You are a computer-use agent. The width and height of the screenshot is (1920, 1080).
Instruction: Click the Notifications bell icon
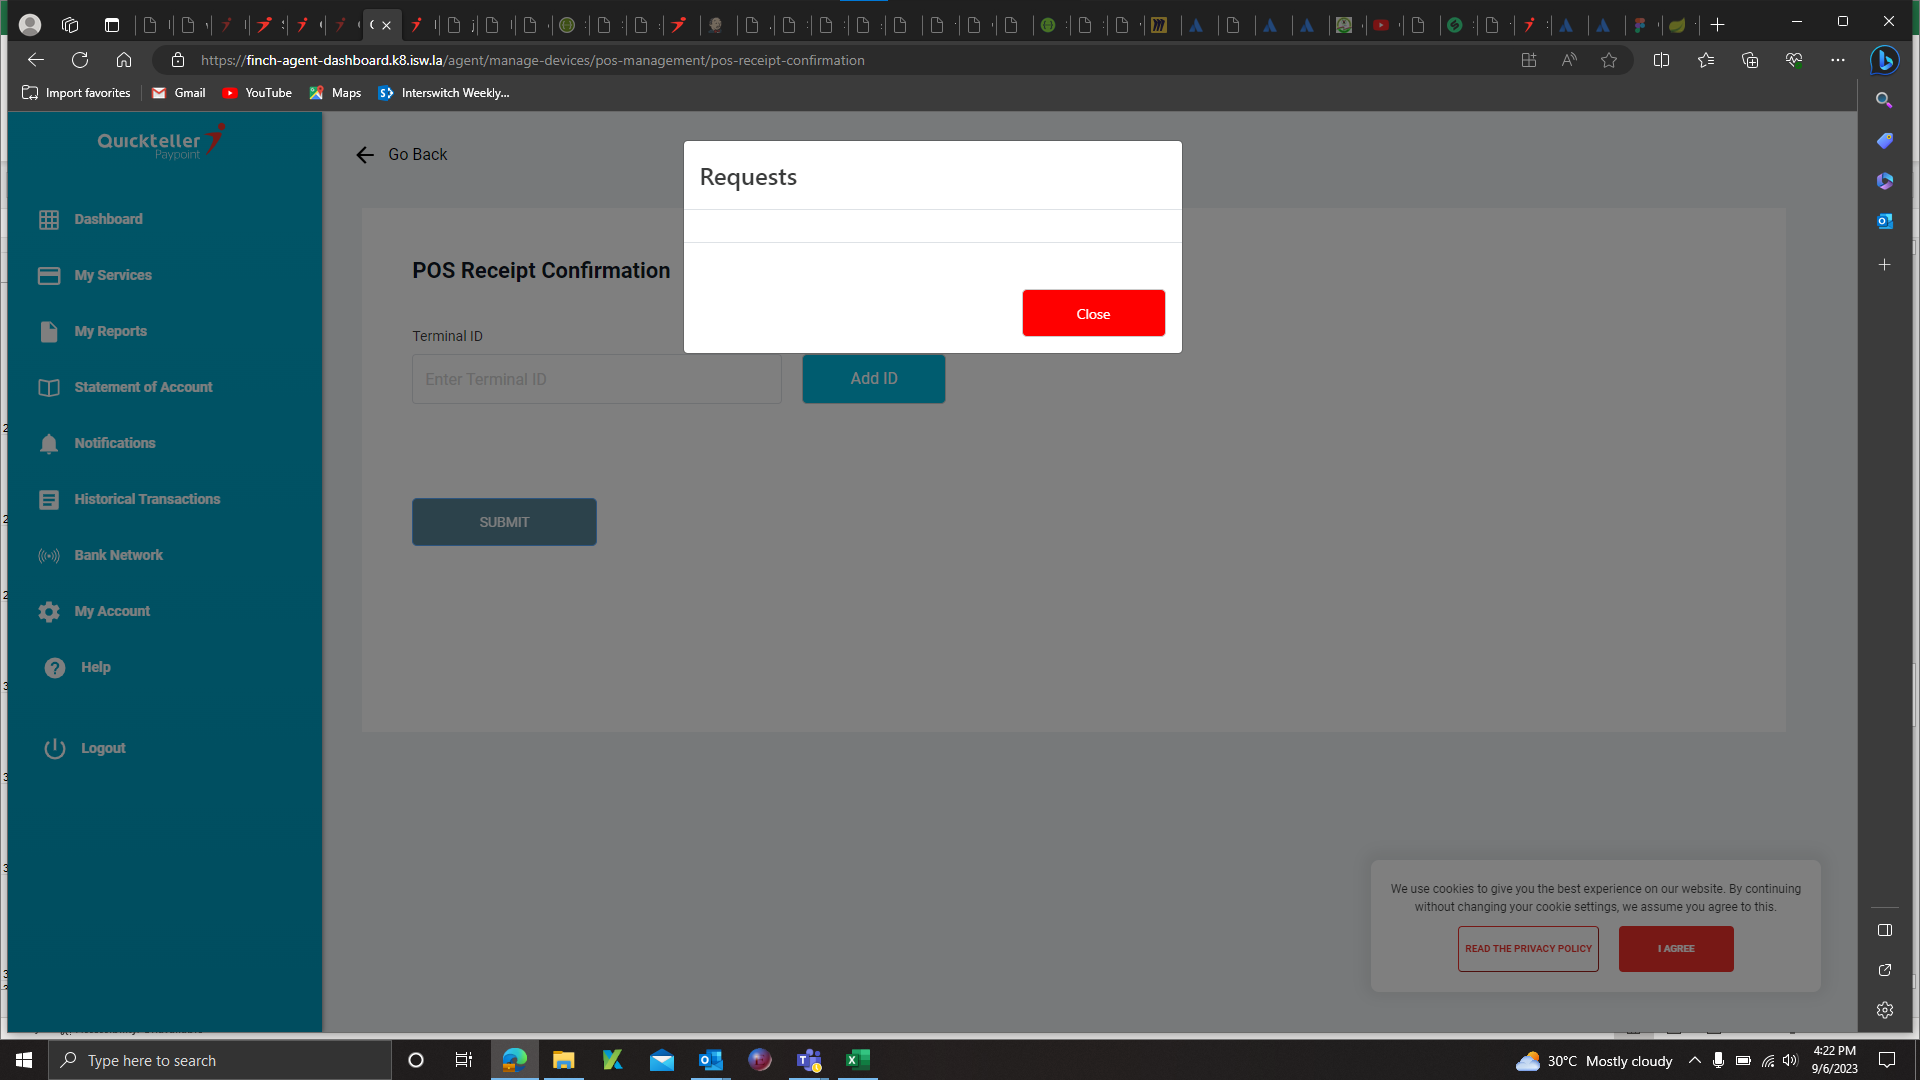pos(49,443)
